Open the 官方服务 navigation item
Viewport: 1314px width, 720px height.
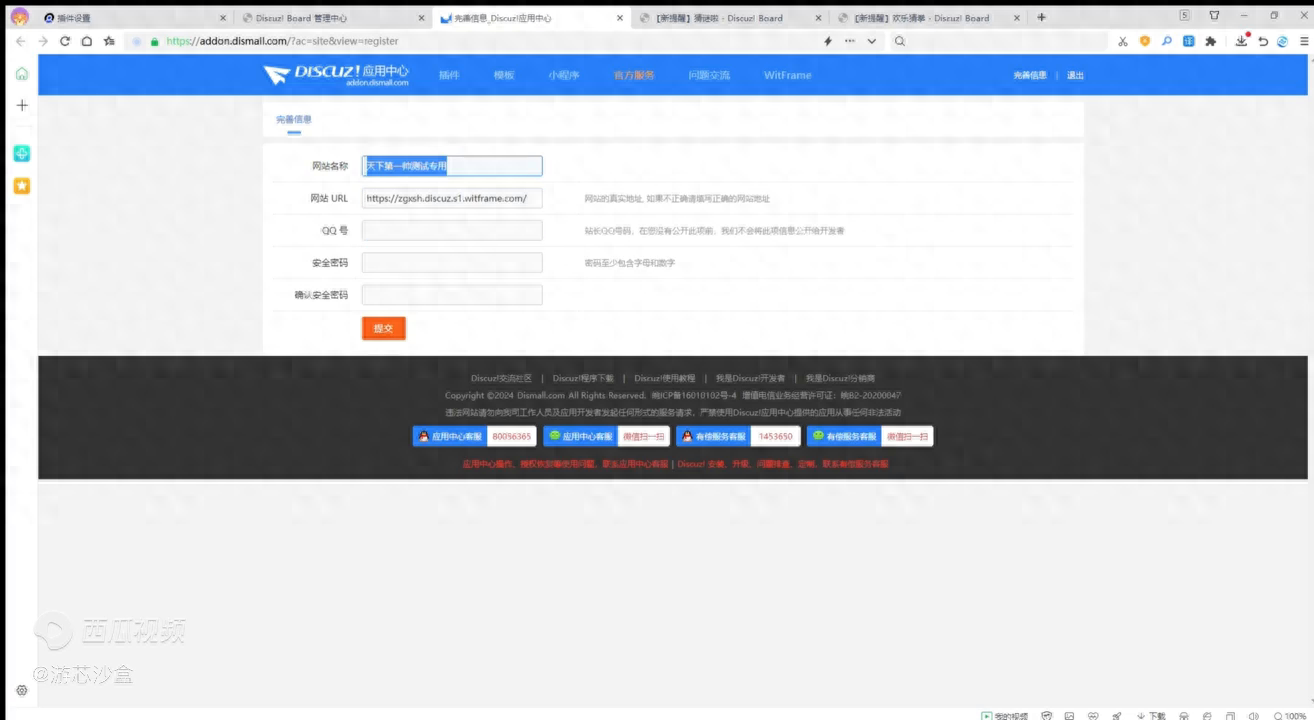coord(633,75)
